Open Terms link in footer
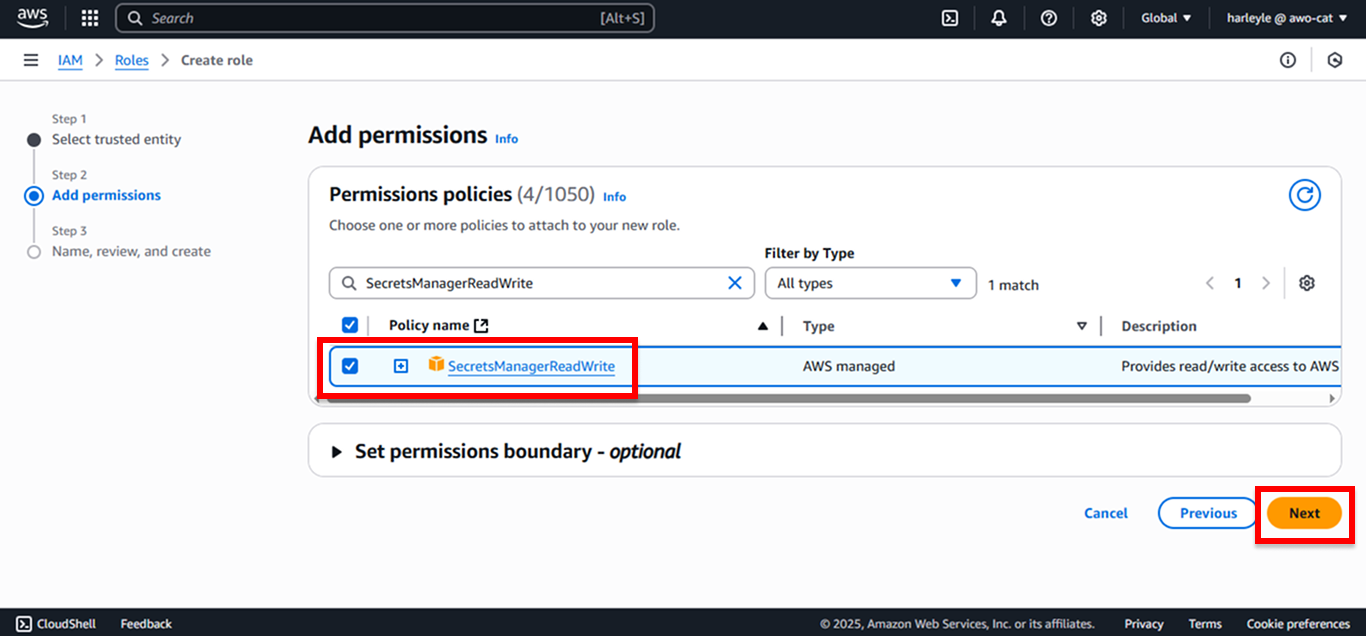The height and width of the screenshot is (636, 1366). [x=1205, y=623]
